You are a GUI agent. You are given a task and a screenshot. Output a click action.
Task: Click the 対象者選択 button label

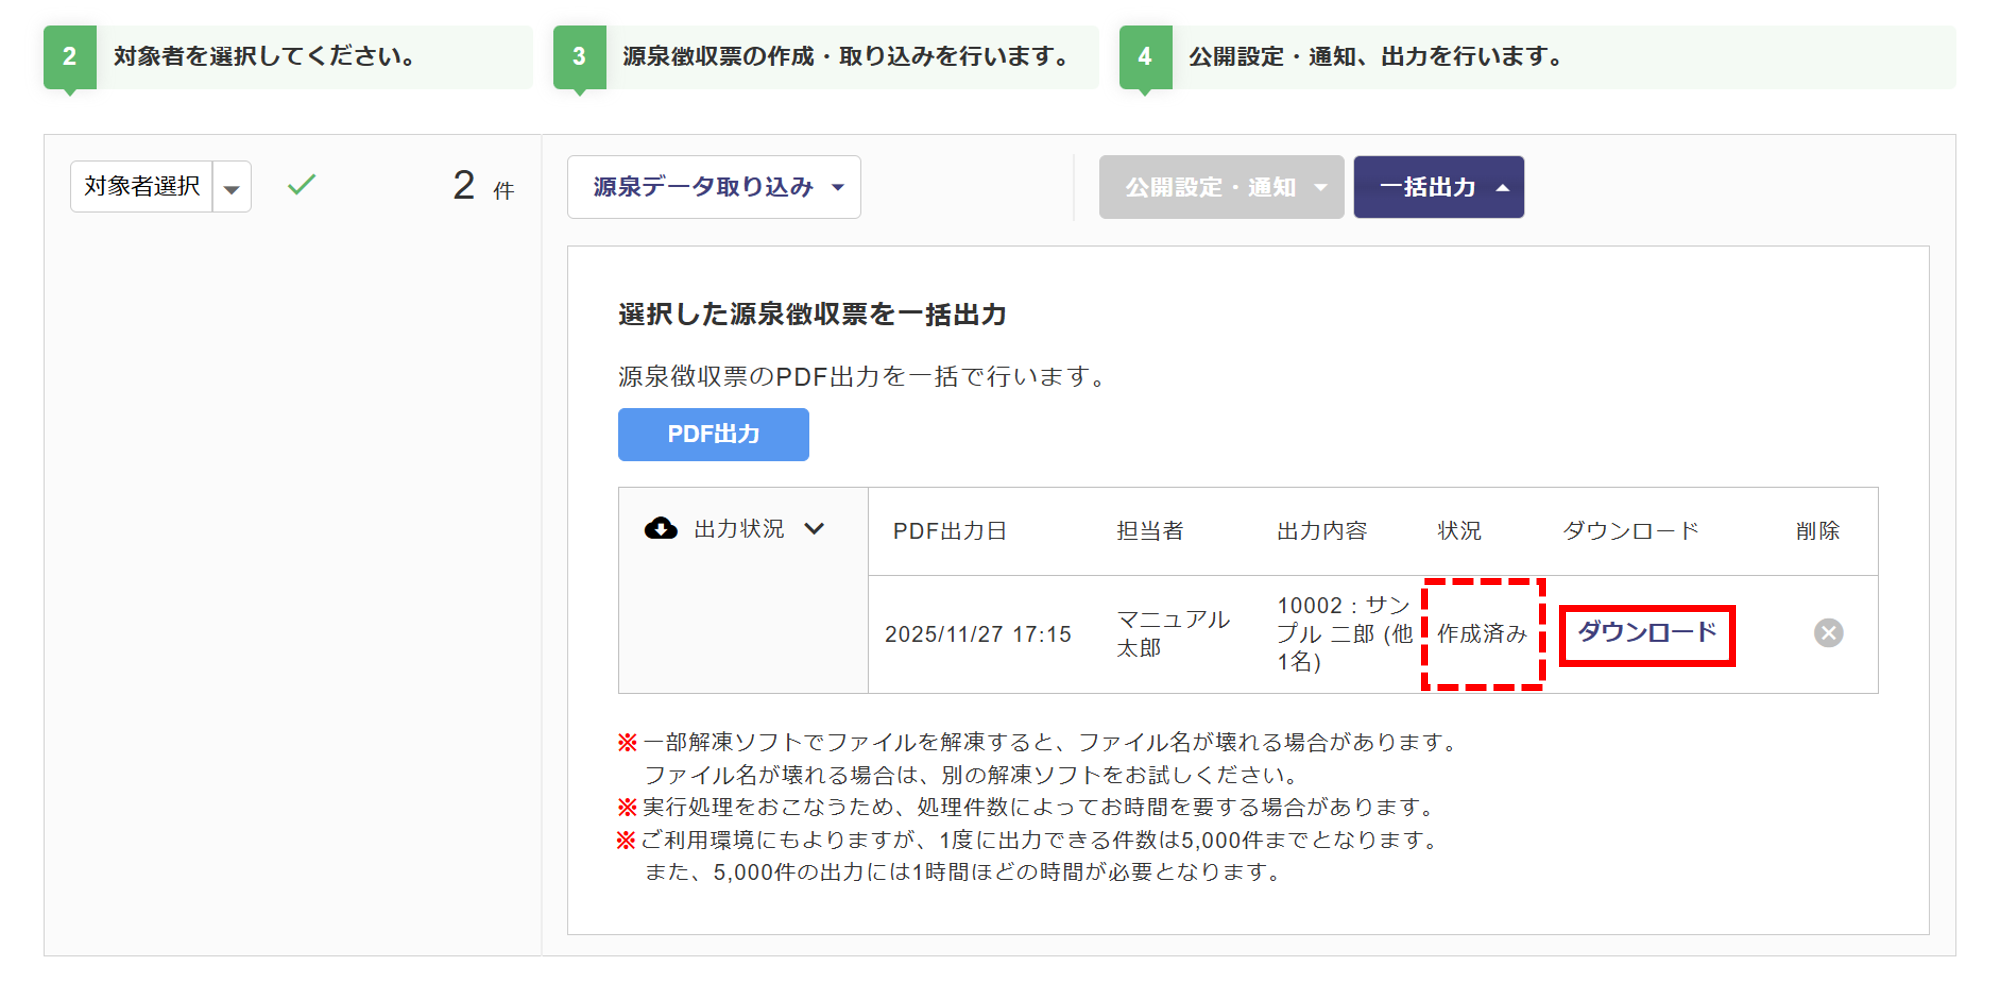[142, 186]
